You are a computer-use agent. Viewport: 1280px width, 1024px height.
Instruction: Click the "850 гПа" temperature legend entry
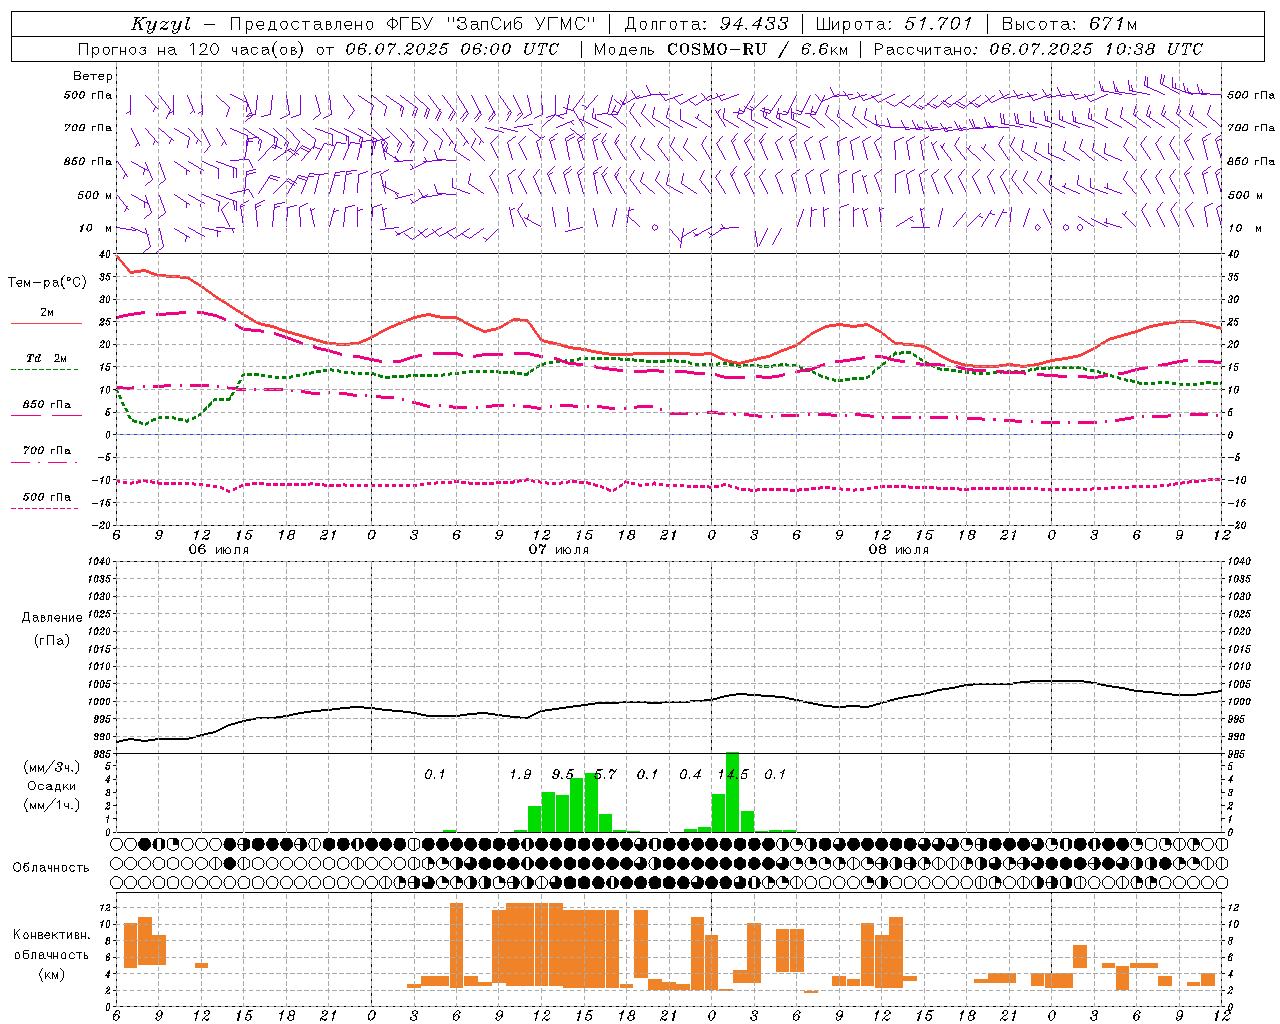[x=46, y=405]
